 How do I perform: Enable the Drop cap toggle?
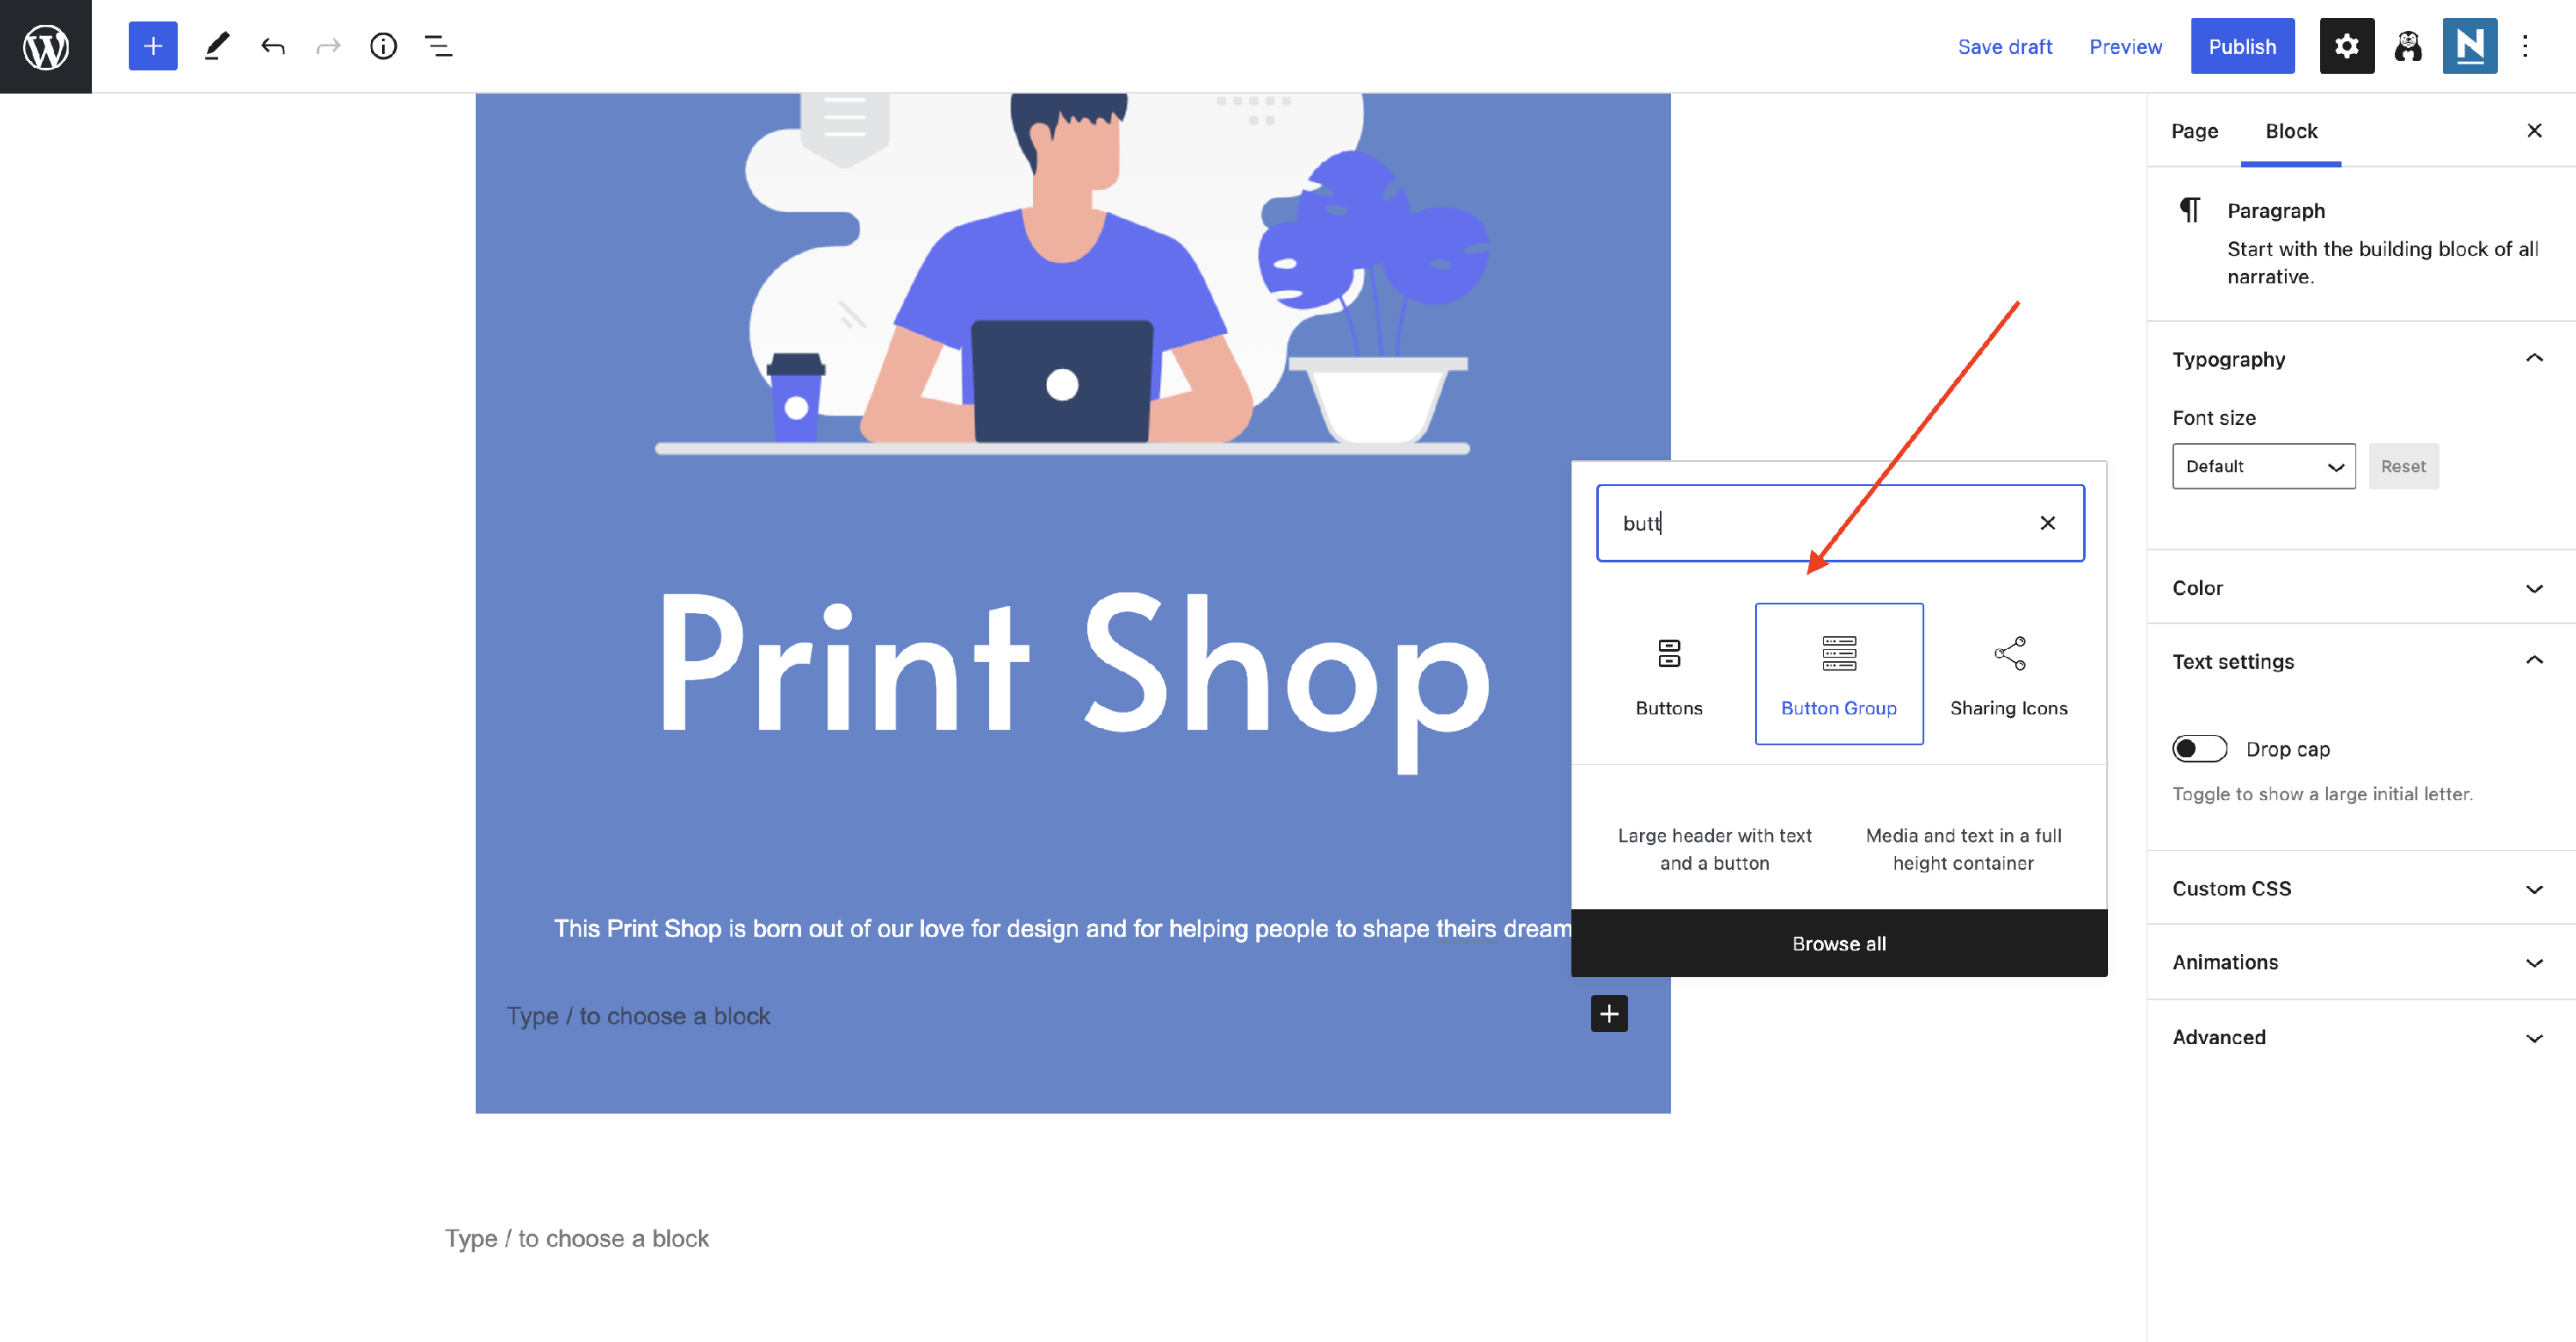point(2199,748)
